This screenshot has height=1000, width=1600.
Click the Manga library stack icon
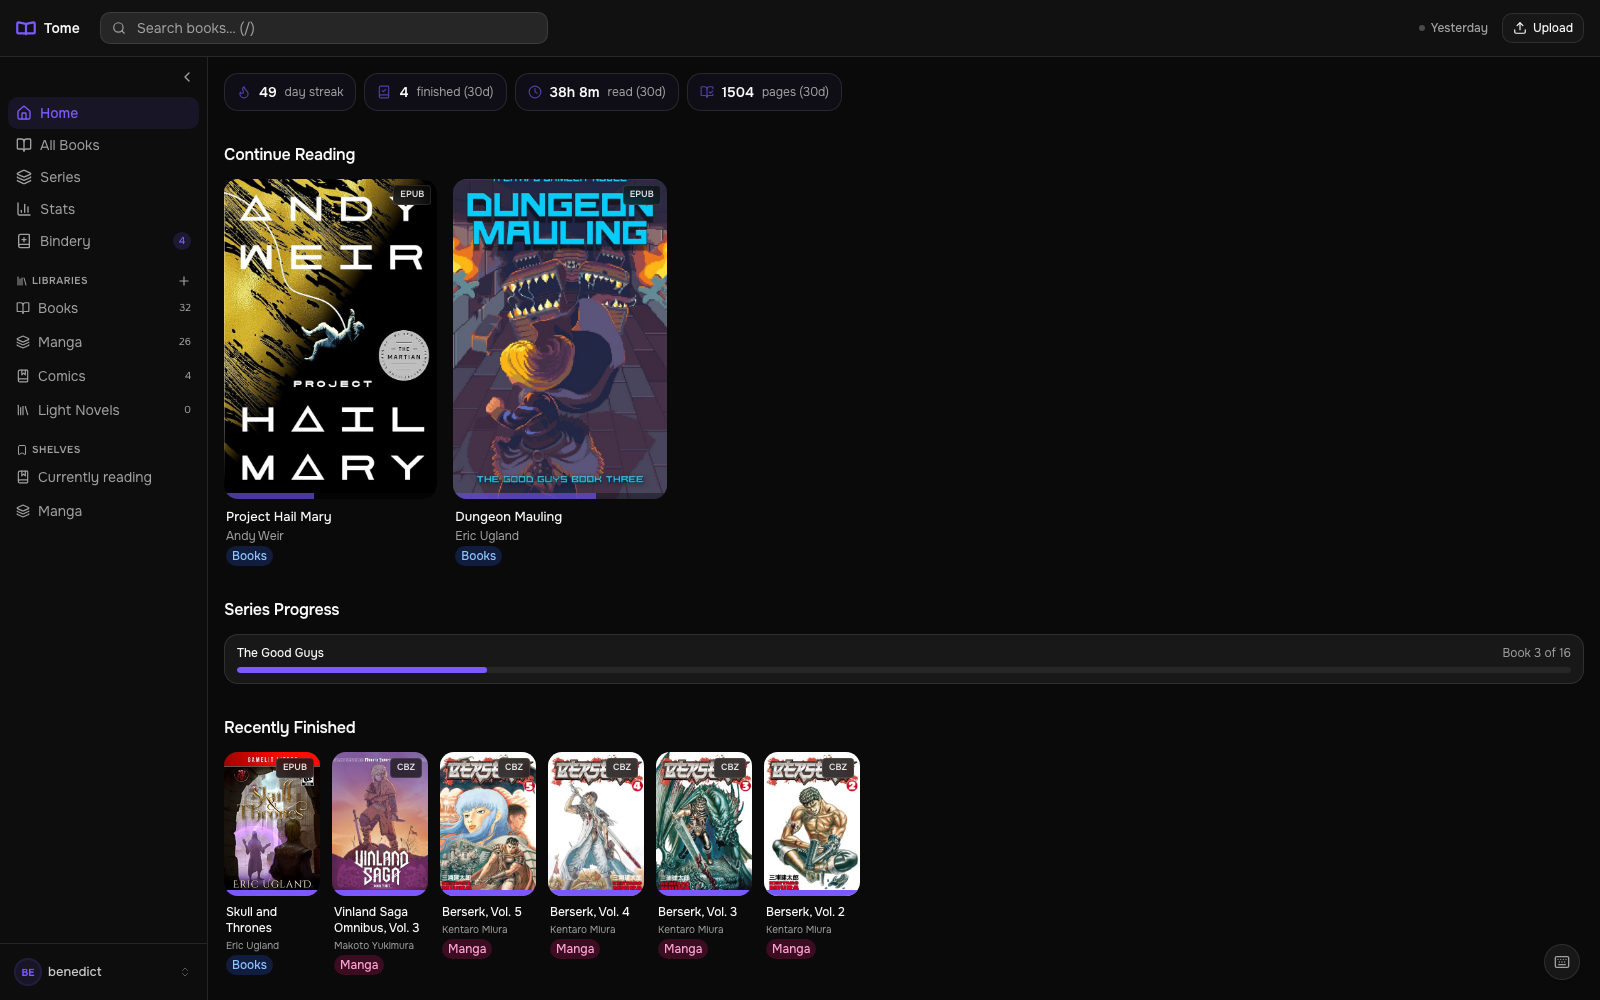coord(23,342)
